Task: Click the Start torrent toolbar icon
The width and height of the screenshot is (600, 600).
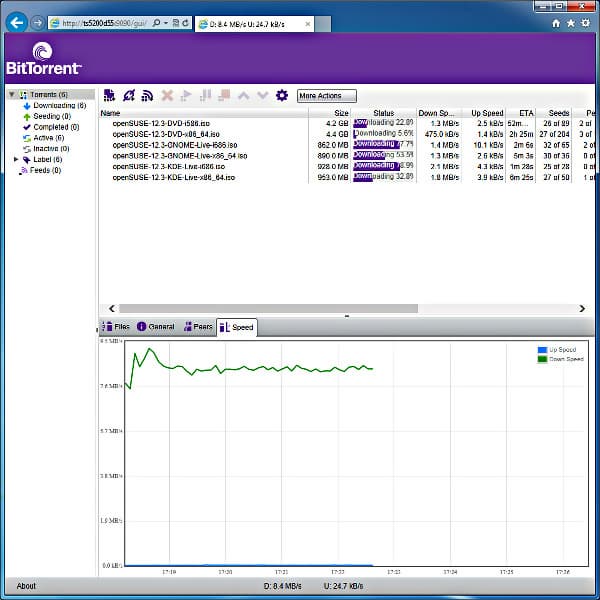Action: click(186, 95)
